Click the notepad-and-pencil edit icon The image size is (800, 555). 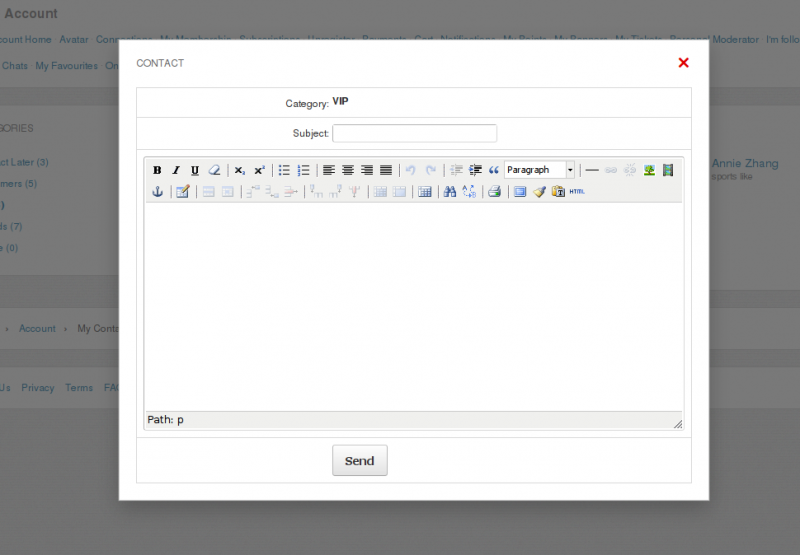tap(183, 192)
